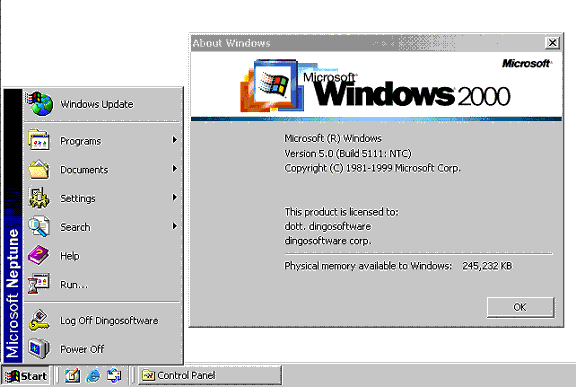Click the Microsoft logo in the banner corner
Screen dimensions: 576x387
point(526,63)
